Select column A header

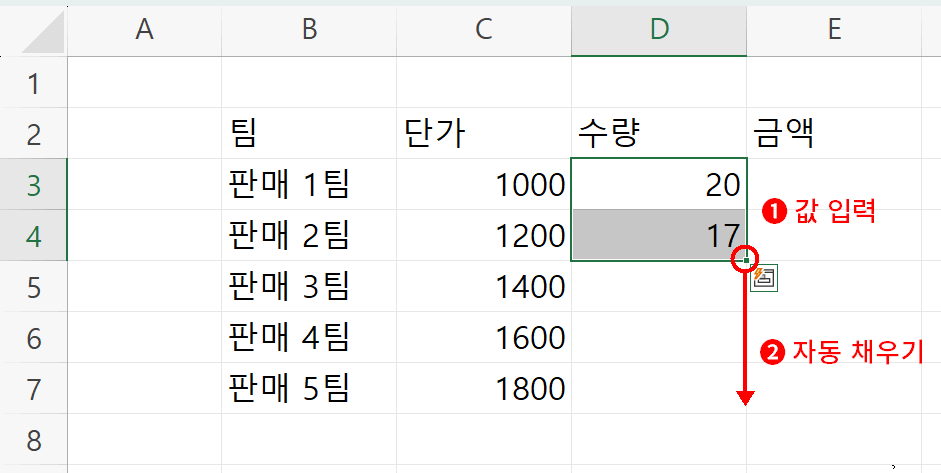pyautogui.click(x=144, y=29)
